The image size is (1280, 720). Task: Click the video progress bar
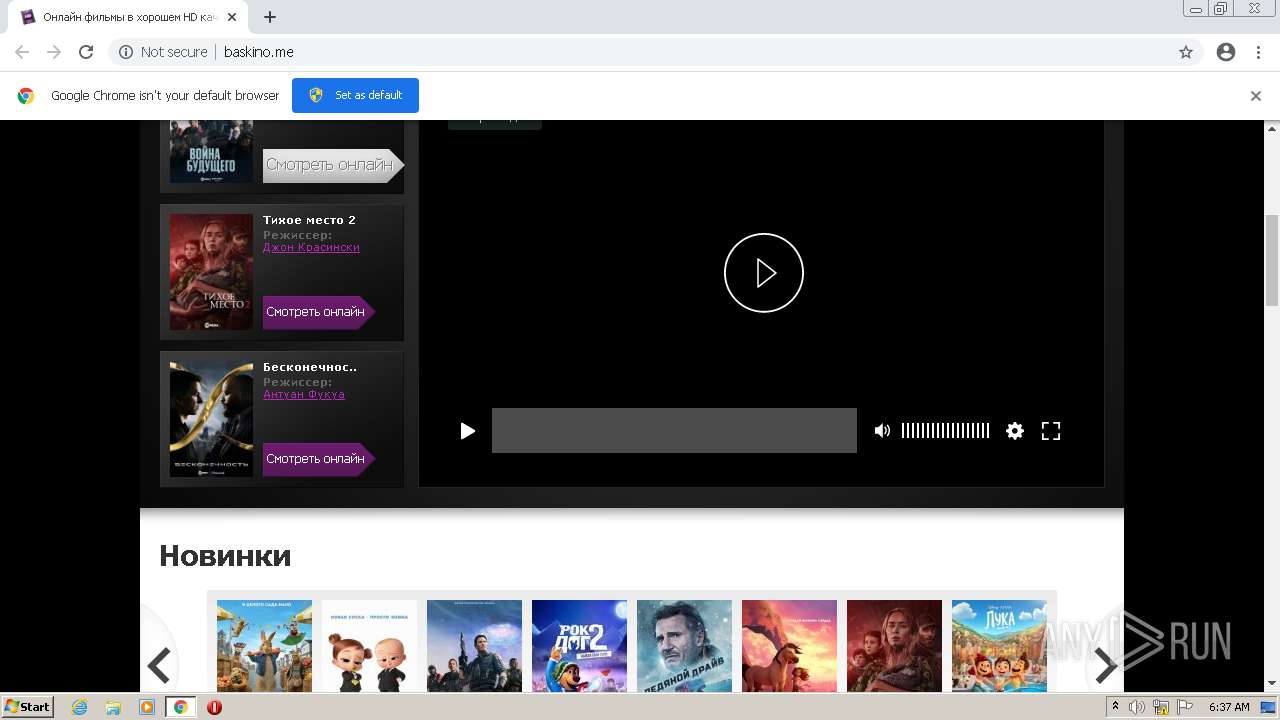click(x=674, y=430)
